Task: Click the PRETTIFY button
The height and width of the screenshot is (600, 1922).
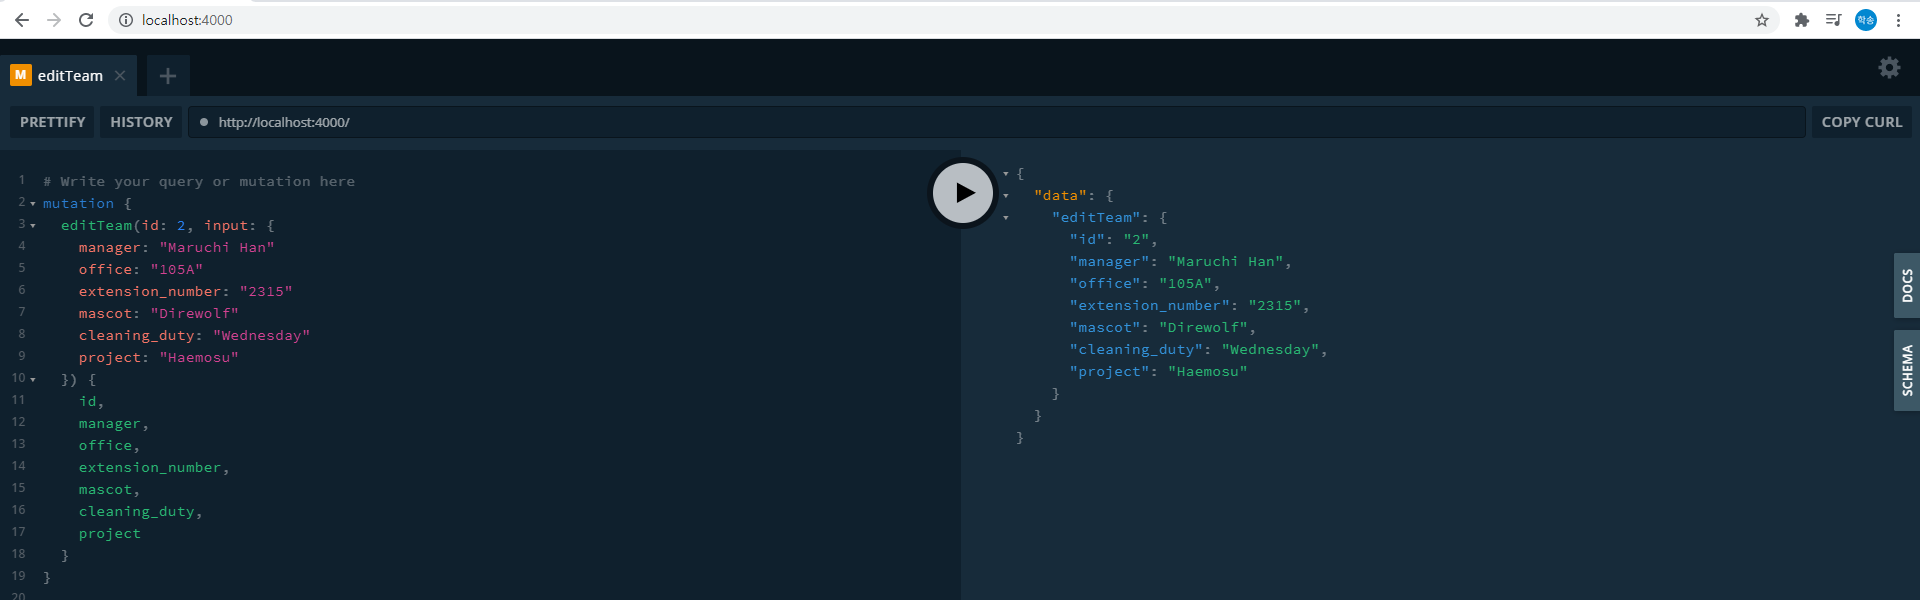Action: coord(52,122)
